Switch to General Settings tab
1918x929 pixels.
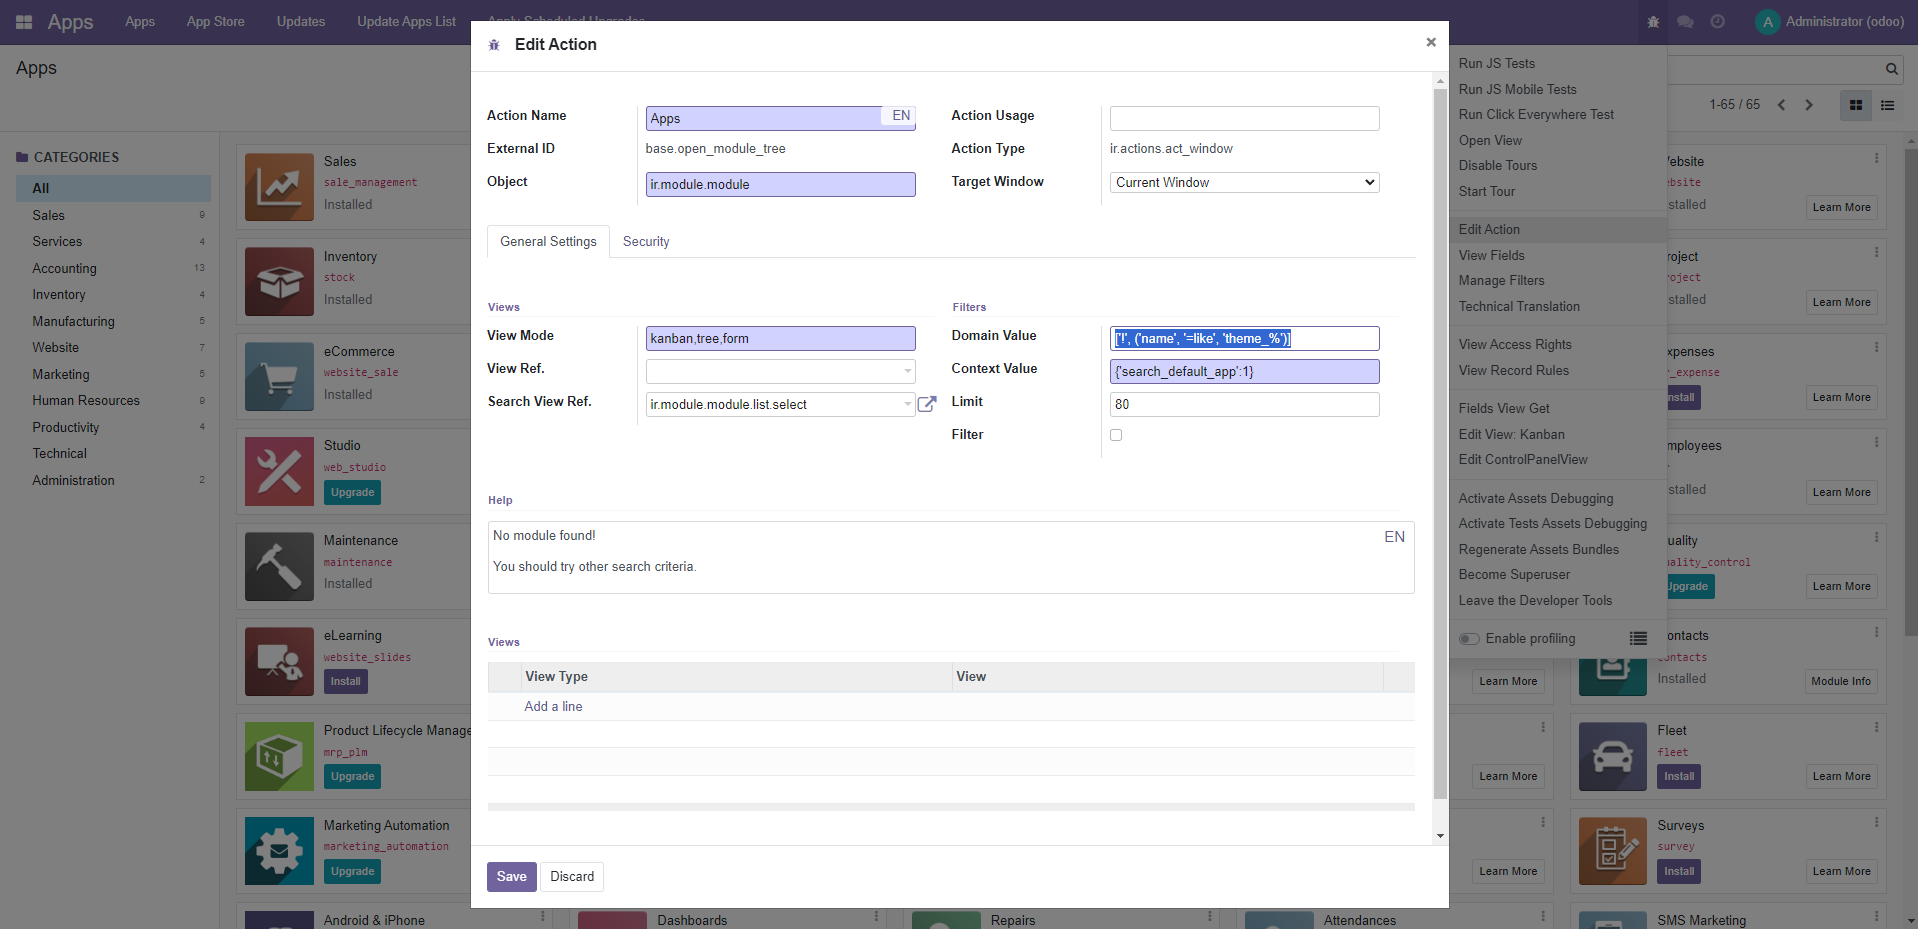pyautogui.click(x=548, y=241)
